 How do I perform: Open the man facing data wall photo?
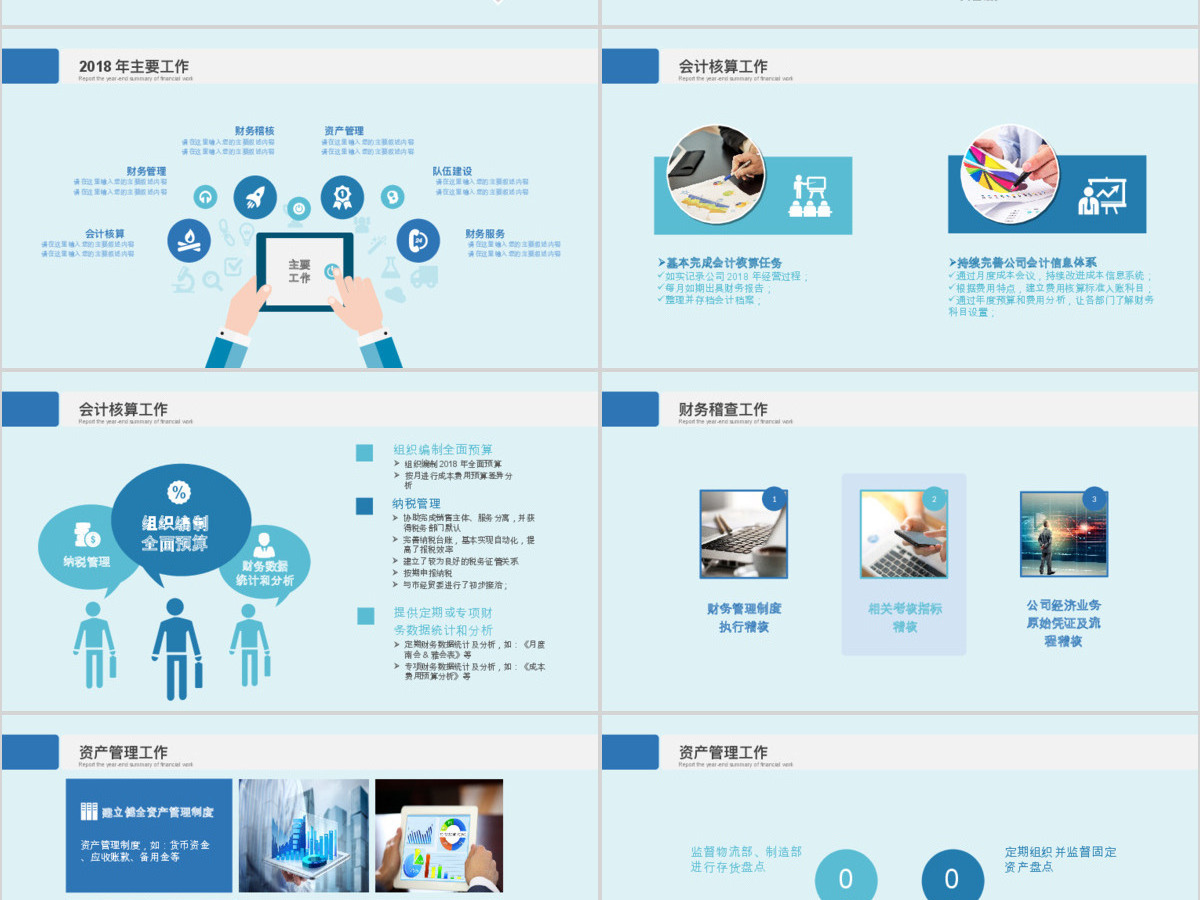1064,534
